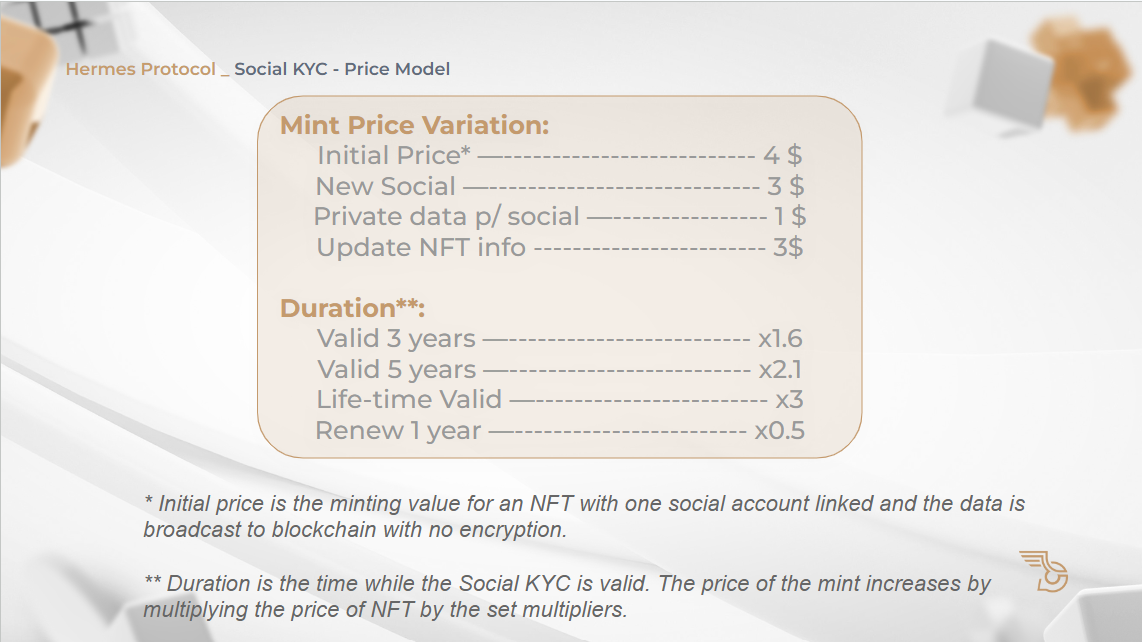Click the initial price footnote paragraph

(x=583, y=516)
